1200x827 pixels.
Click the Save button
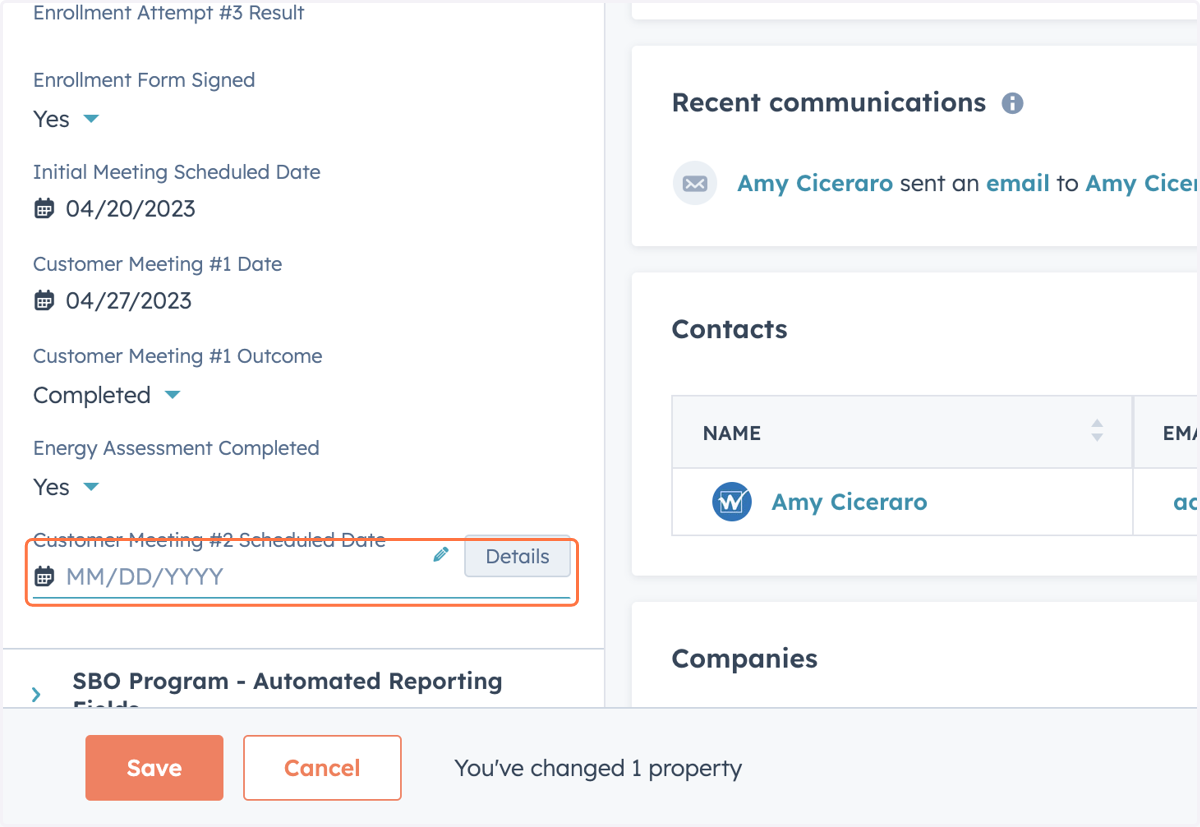pyautogui.click(x=154, y=768)
